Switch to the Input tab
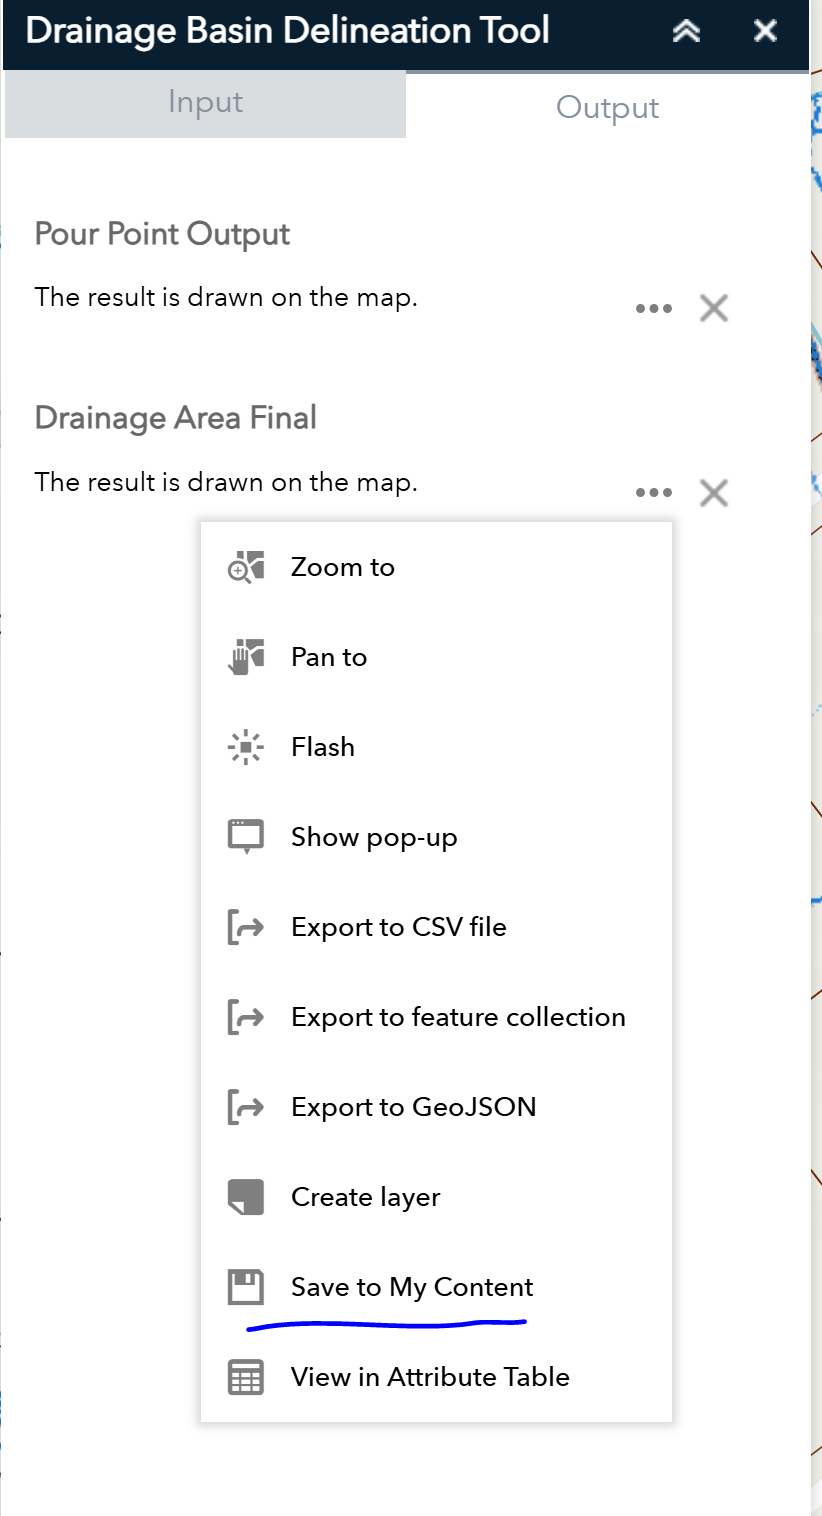Viewport: 822px width, 1516px height. click(205, 102)
